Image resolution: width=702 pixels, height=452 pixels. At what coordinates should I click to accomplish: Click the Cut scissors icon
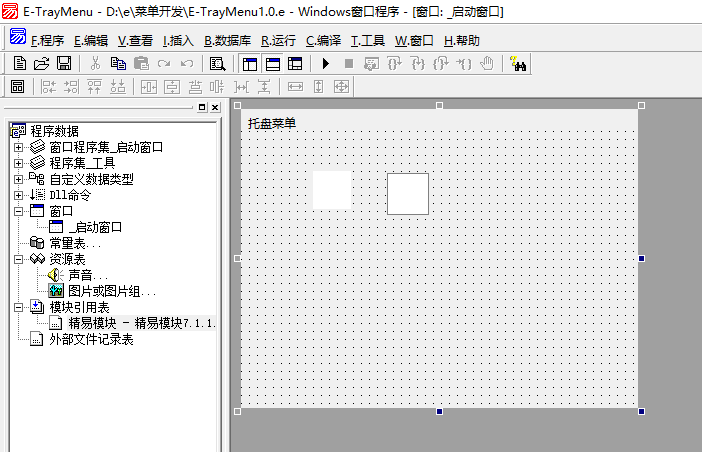coord(95,64)
